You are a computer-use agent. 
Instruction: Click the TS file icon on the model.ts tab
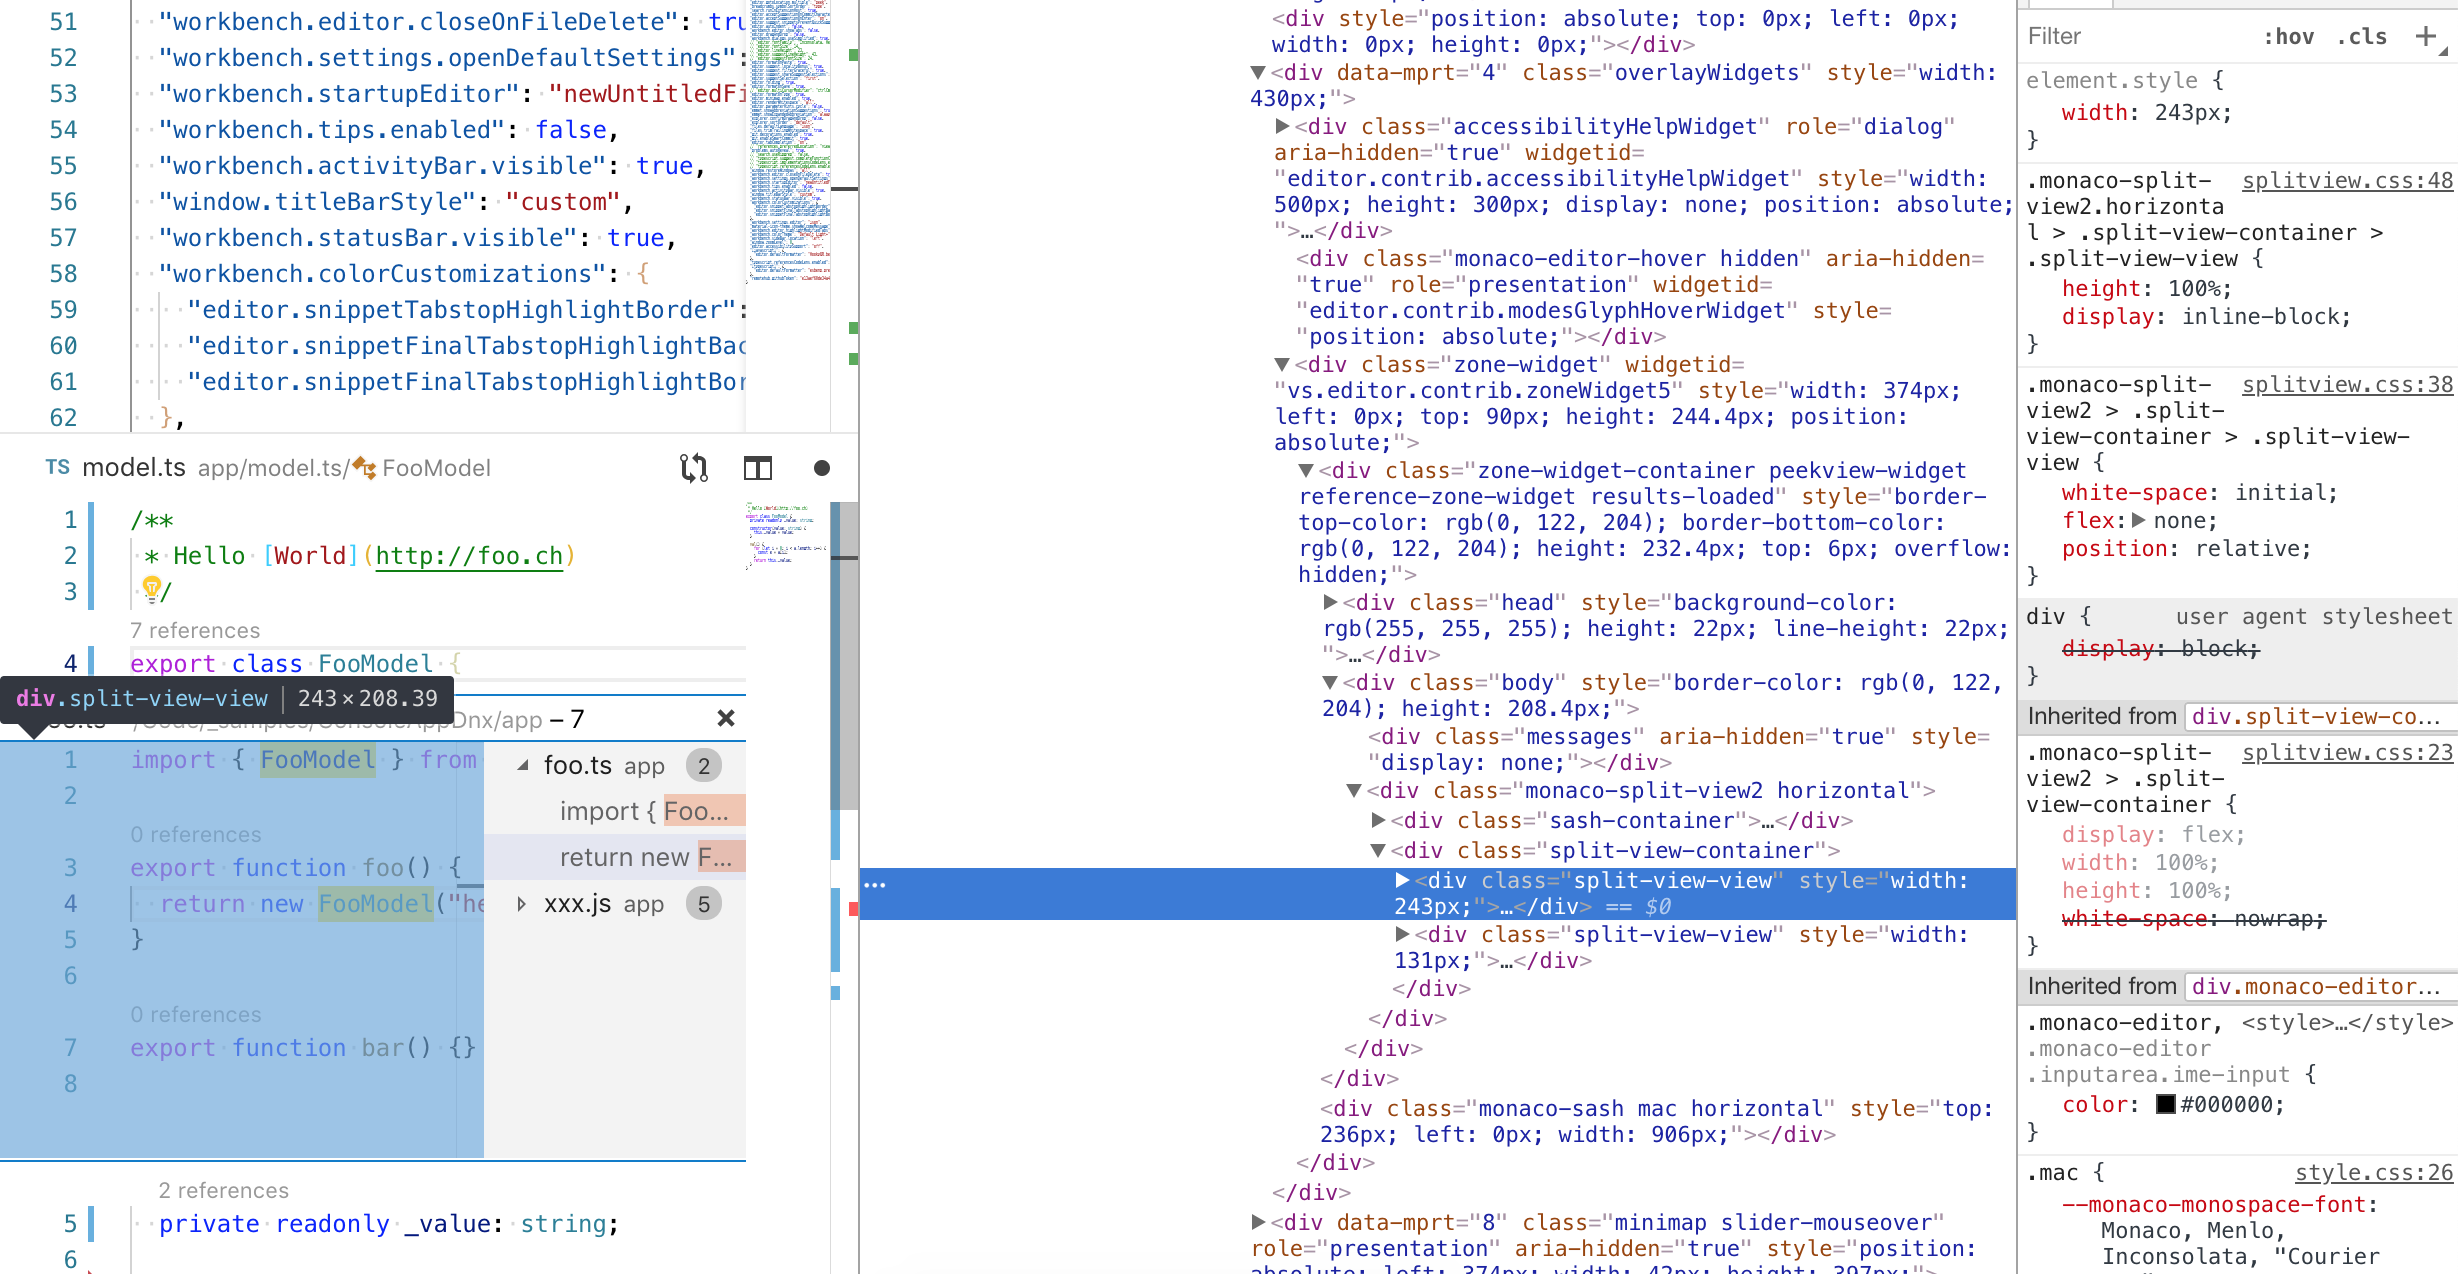click(57, 467)
